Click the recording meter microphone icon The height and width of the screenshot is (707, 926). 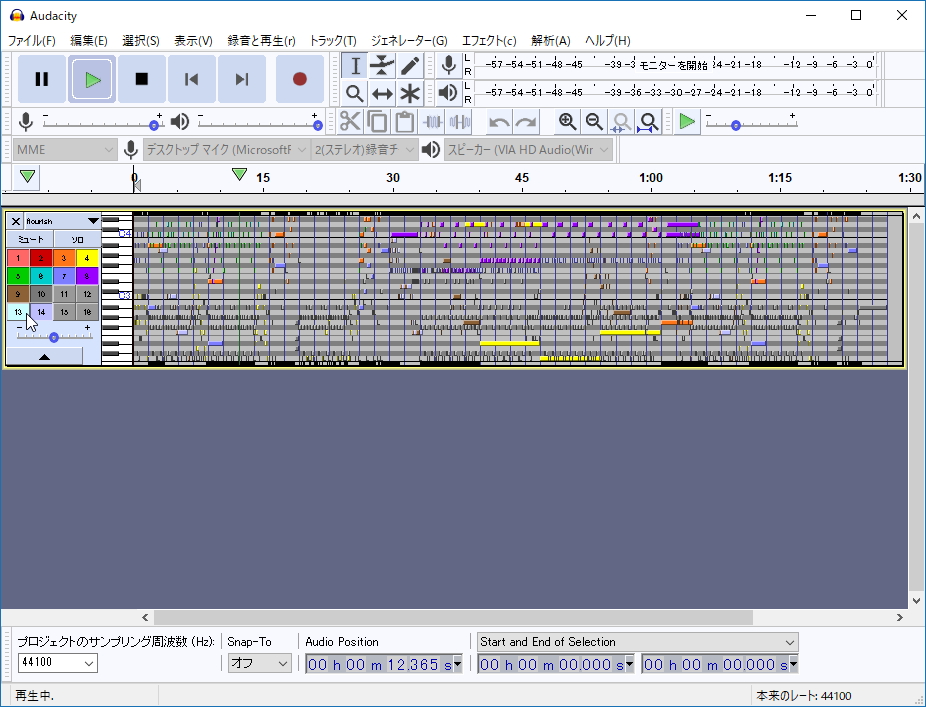pos(449,65)
